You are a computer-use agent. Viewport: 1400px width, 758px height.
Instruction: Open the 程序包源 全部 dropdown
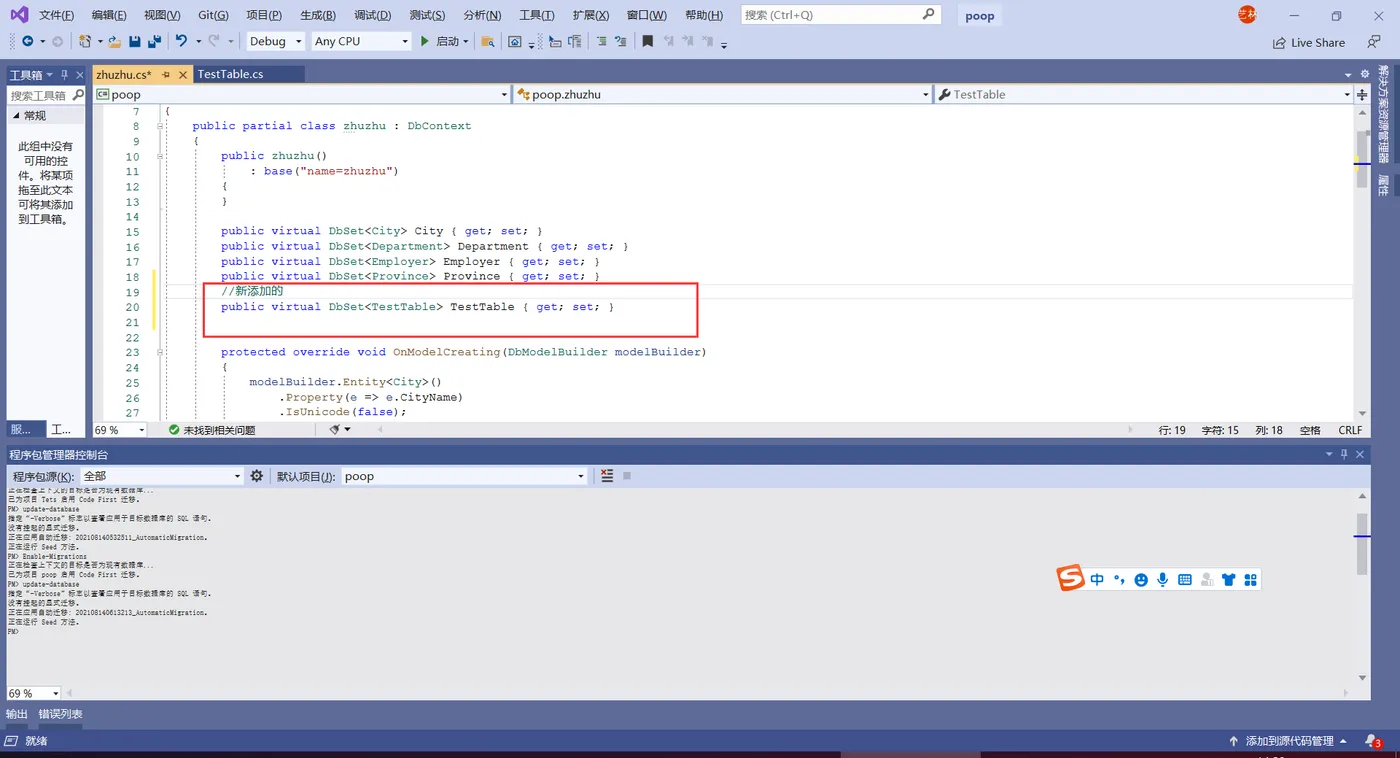(161, 476)
